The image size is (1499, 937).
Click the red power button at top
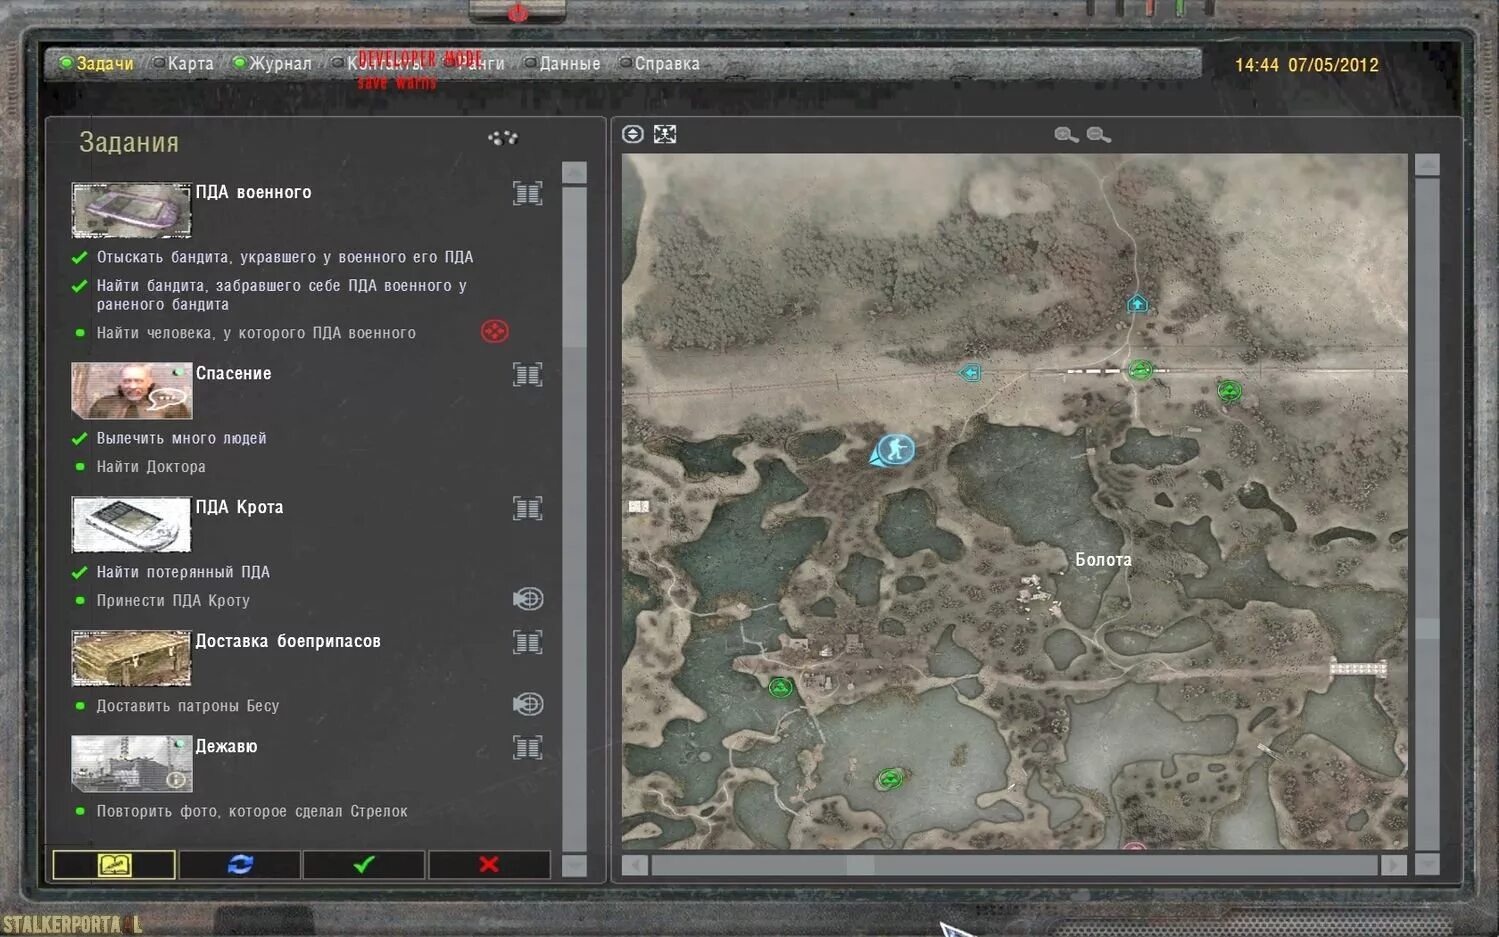tap(517, 12)
